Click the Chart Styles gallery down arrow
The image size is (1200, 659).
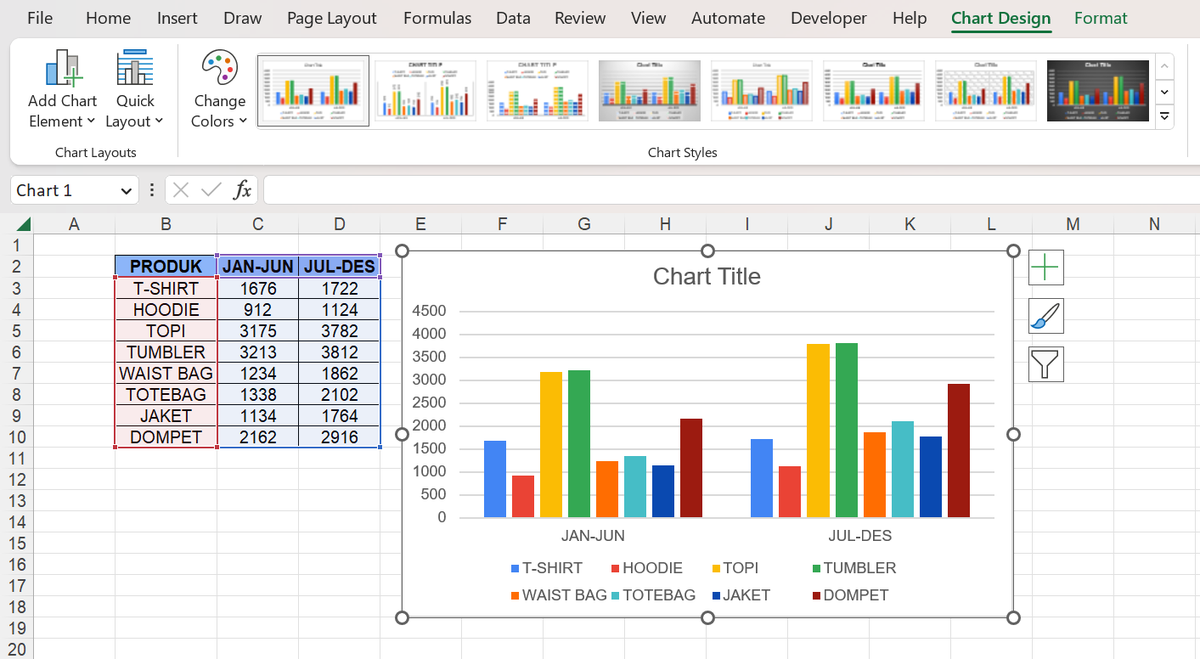click(x=1163, y=92)
